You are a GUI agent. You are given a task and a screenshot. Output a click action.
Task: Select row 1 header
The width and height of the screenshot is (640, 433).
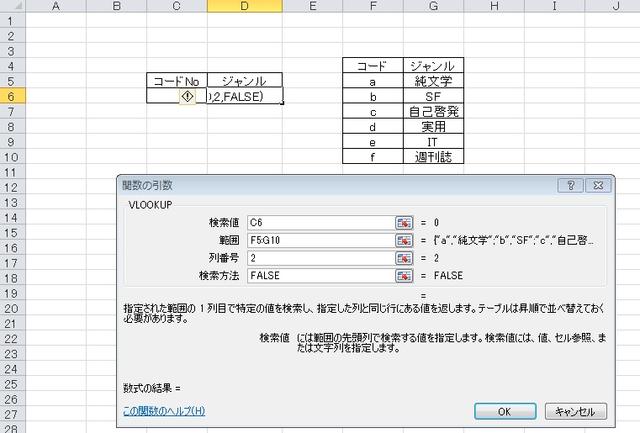[12, 21]
